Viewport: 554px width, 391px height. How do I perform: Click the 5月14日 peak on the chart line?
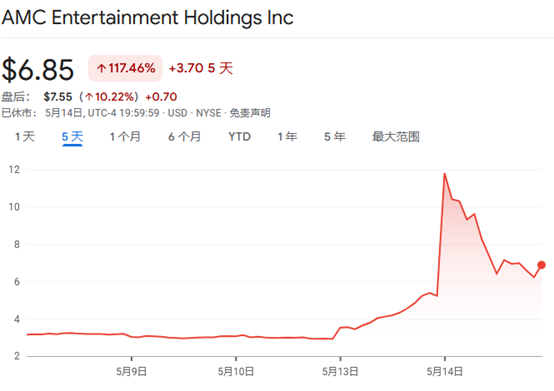pos(444,174)
